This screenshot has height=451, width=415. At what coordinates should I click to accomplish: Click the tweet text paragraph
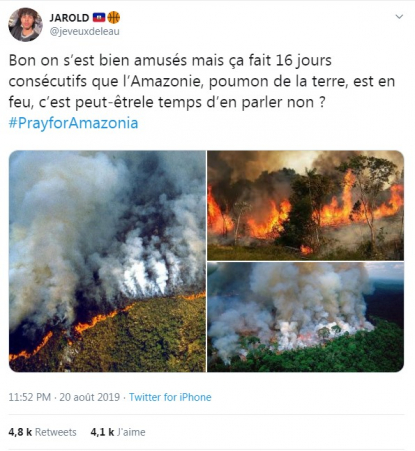(x=202, y=81)
